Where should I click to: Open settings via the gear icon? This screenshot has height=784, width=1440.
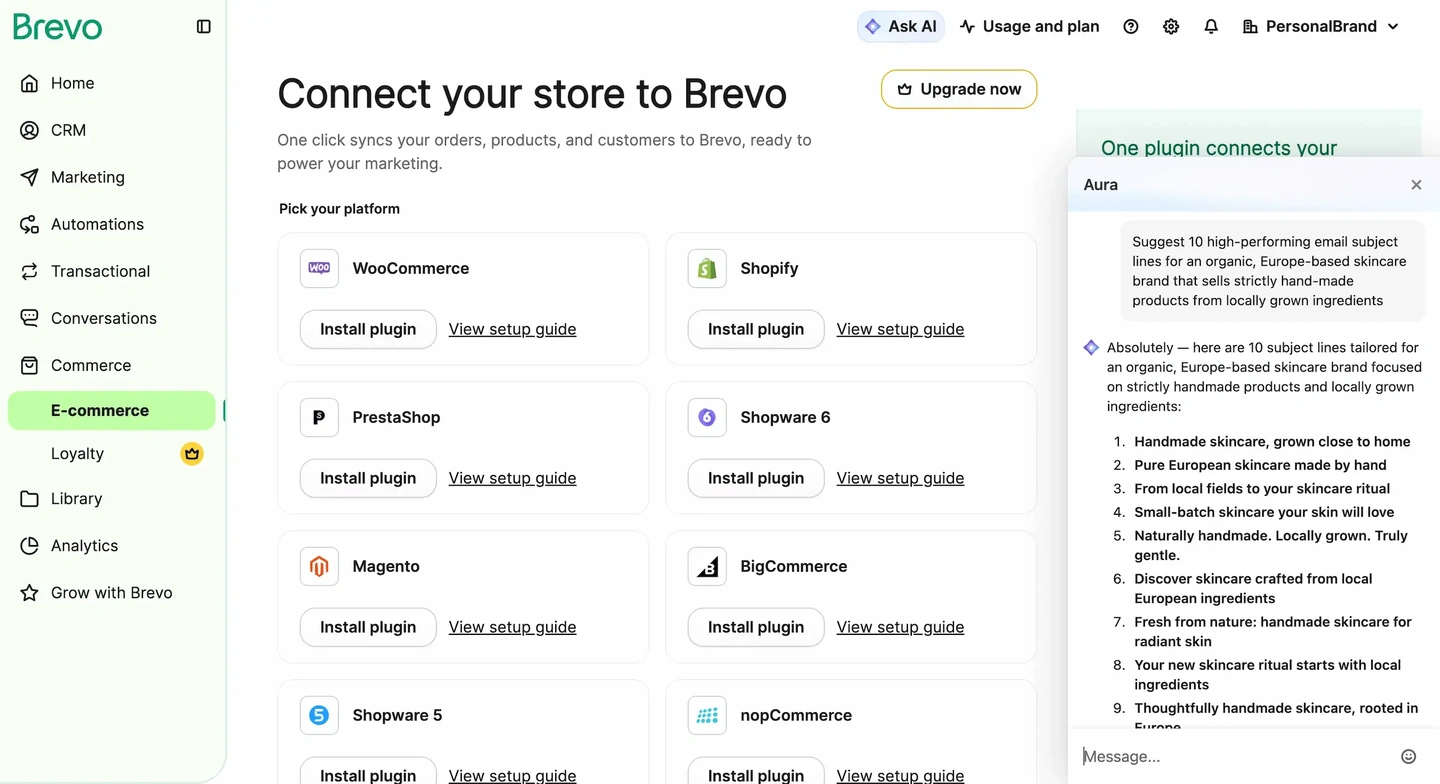coord(1171,27)
